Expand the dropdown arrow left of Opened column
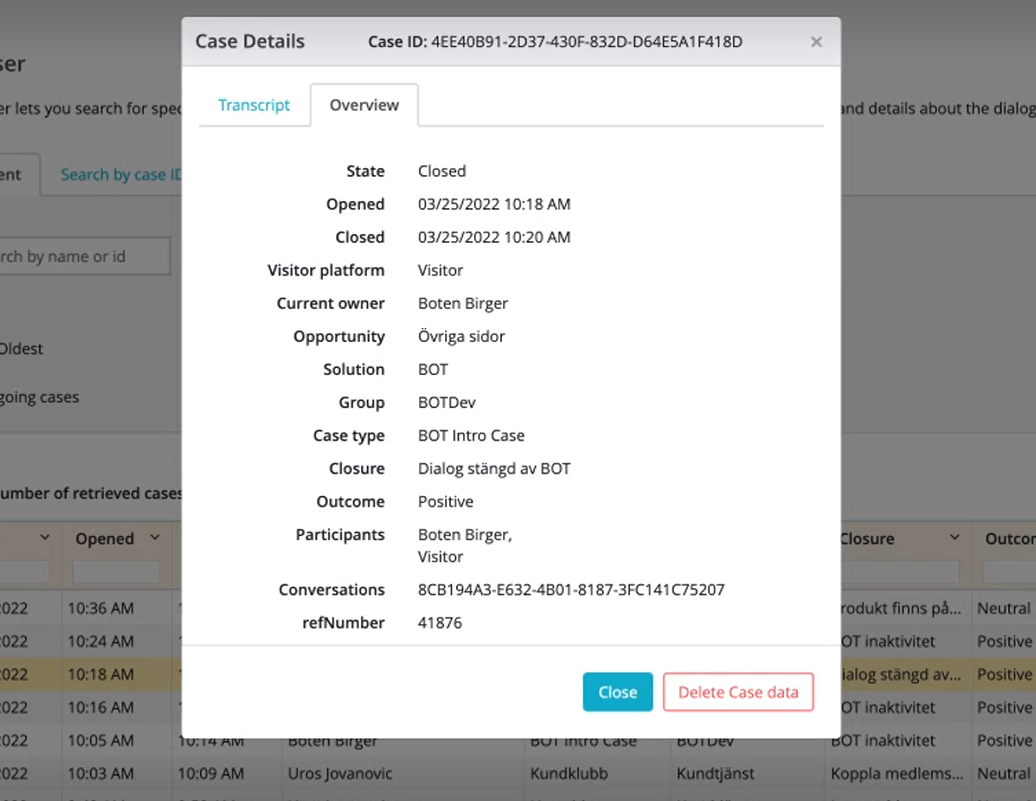This screenshot has height=801, width=1036. tap(44, 538)
